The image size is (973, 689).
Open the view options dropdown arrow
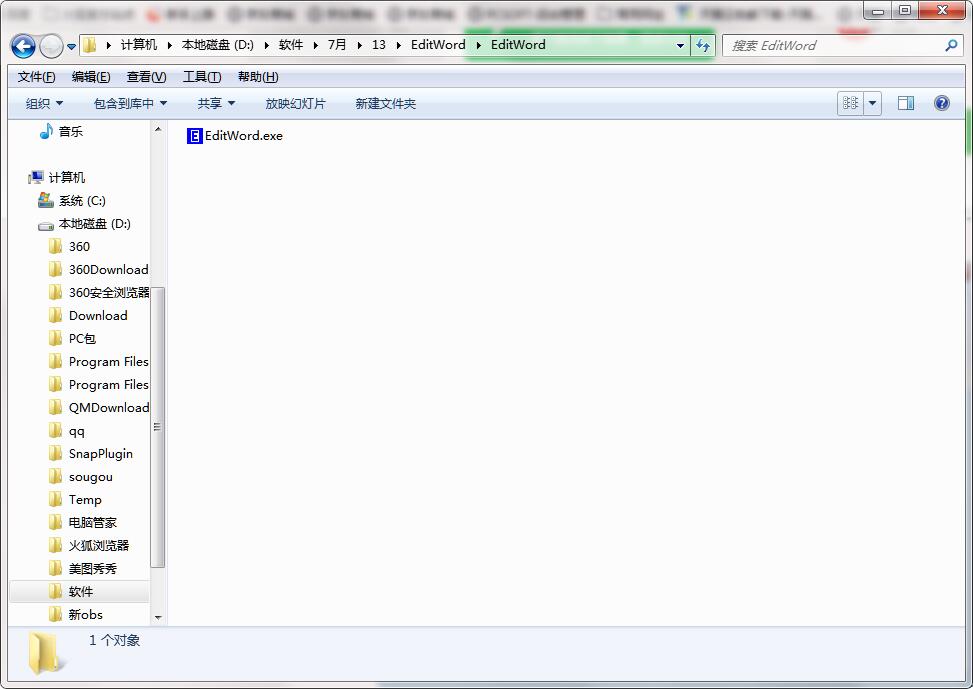(x=872, y=103)
